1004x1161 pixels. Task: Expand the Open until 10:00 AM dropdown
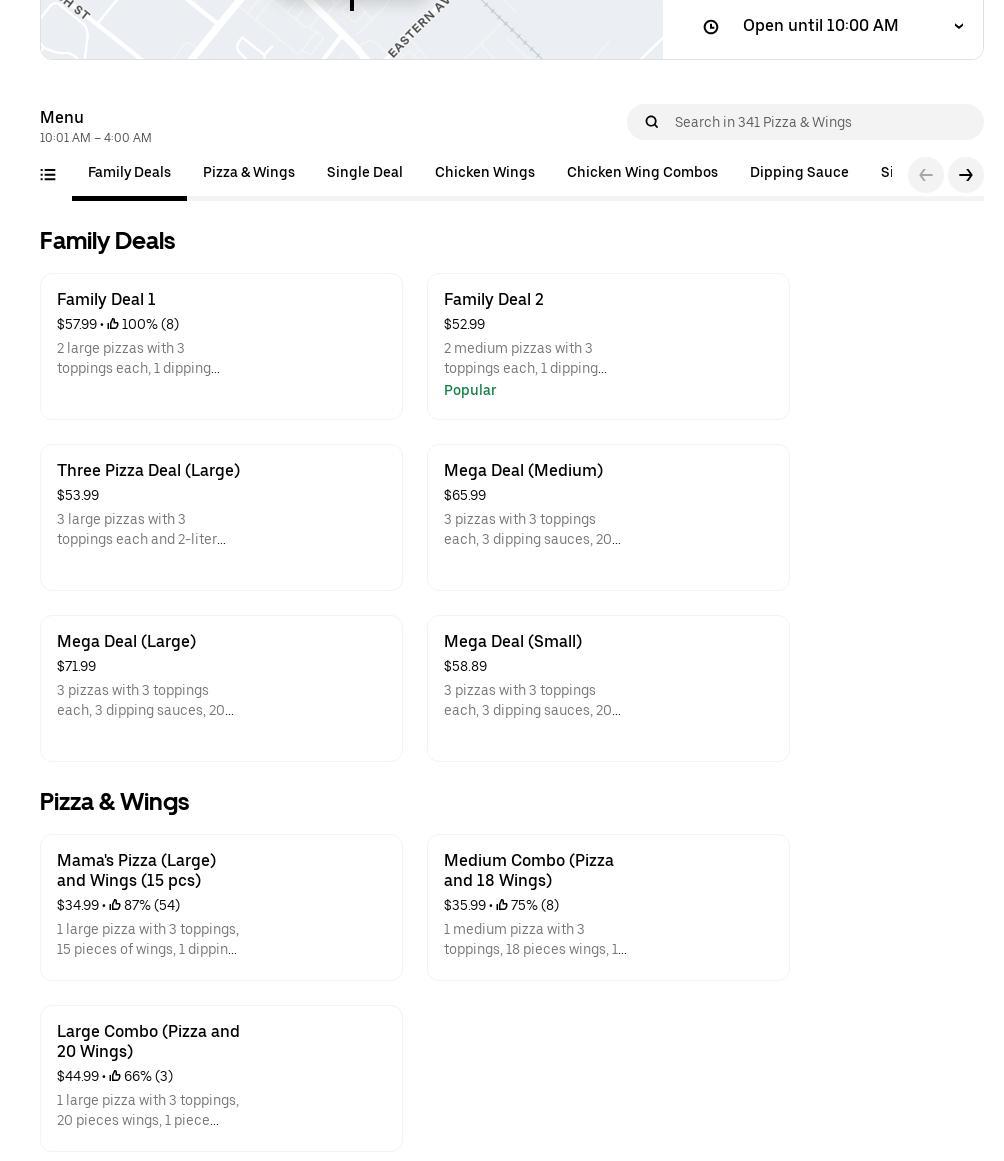pos(820,26)
